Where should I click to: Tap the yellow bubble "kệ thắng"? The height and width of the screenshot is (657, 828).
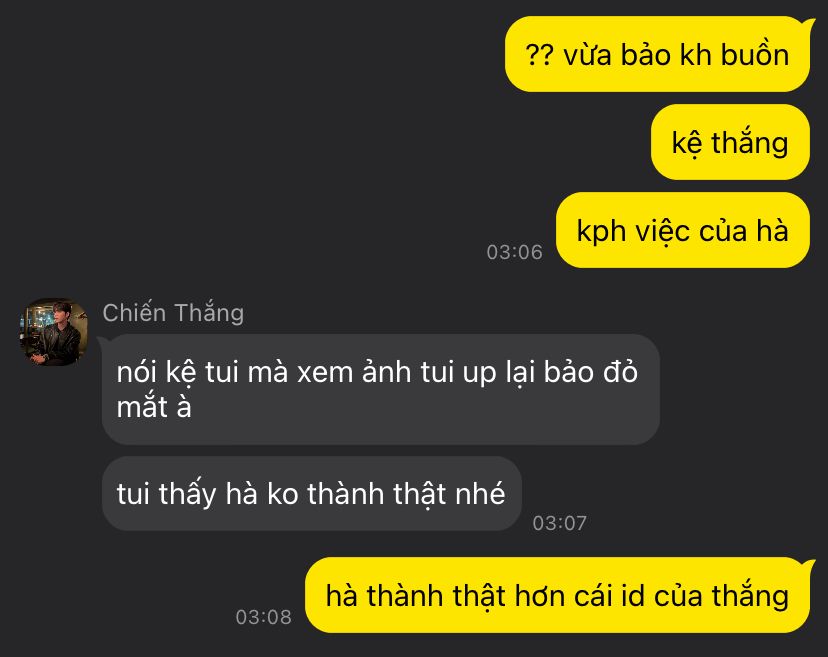(730, 142)
